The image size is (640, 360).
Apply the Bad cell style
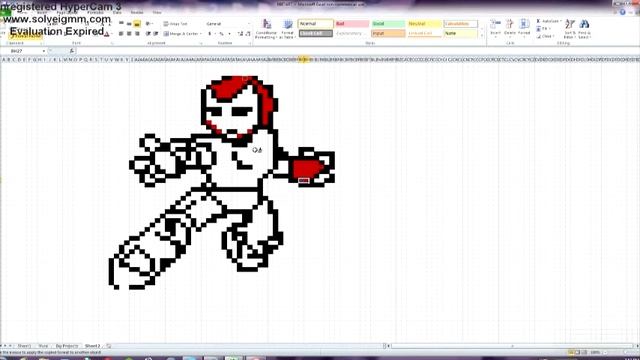tap(352, 24)
